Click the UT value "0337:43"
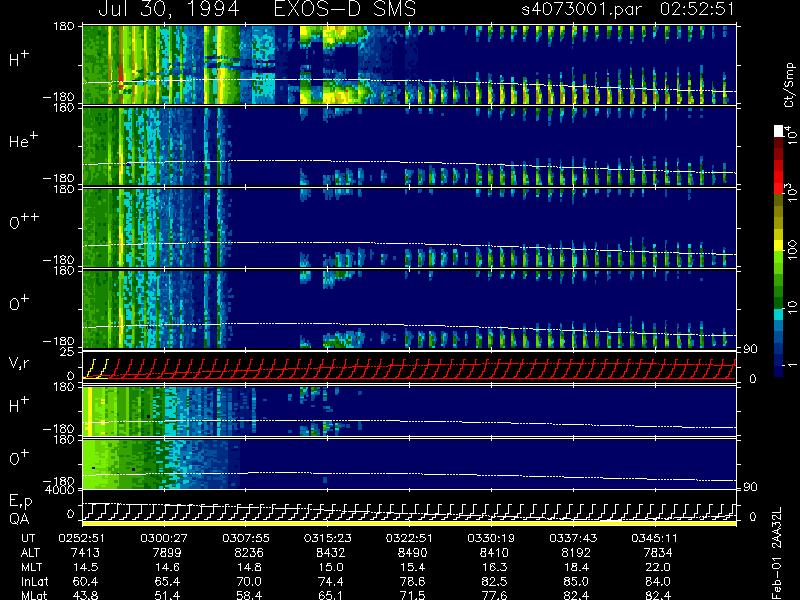 click(572, 538)
